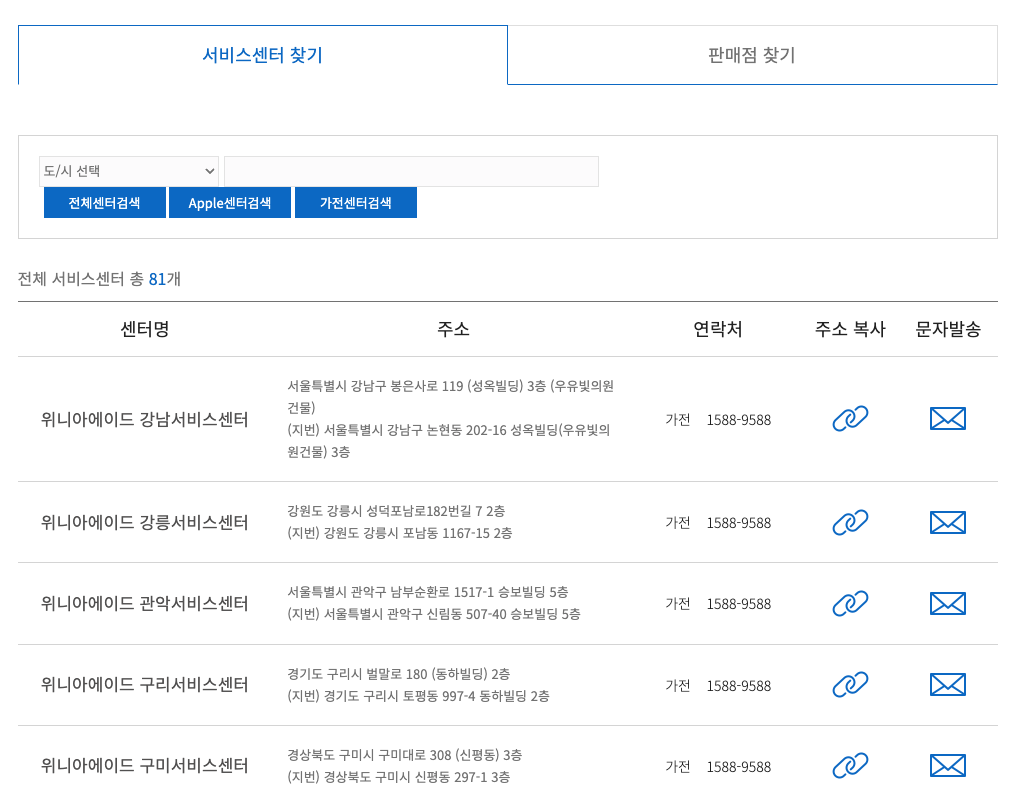The width and height of the screenshot is (1020, 802).
Task: Copy address link icon for 강릉서비스센터
Action: pos(850,522)
